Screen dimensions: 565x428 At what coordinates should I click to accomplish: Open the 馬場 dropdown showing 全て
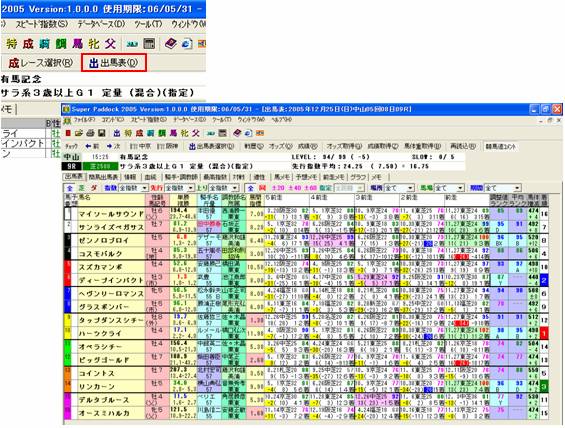click(449, 188)
